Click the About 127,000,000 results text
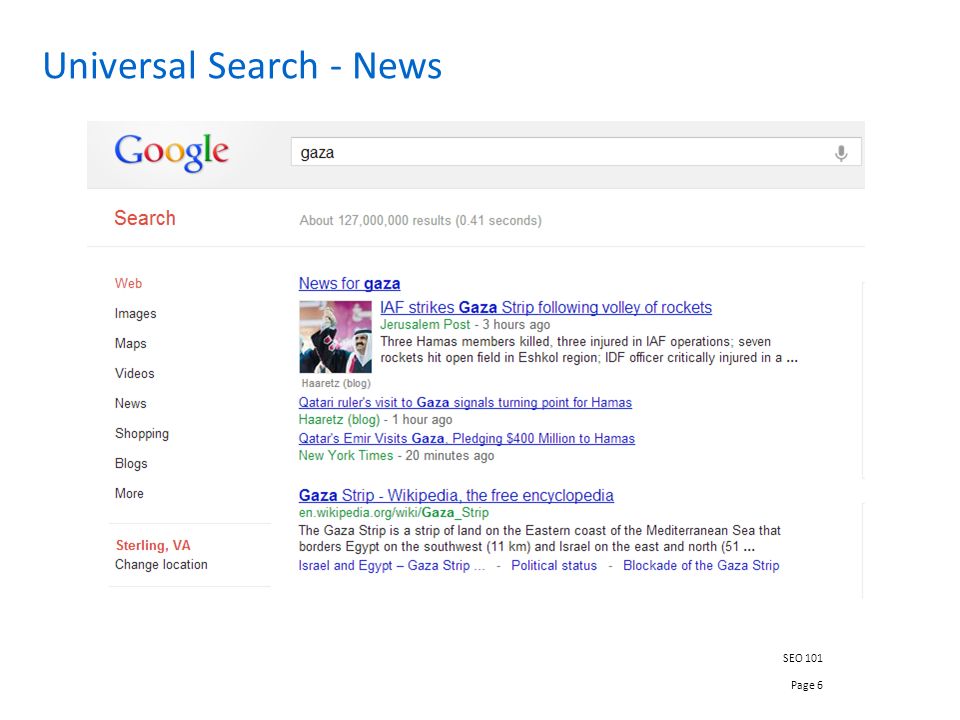The height and width of the screenshot is (720, 960). click(421, 220)
